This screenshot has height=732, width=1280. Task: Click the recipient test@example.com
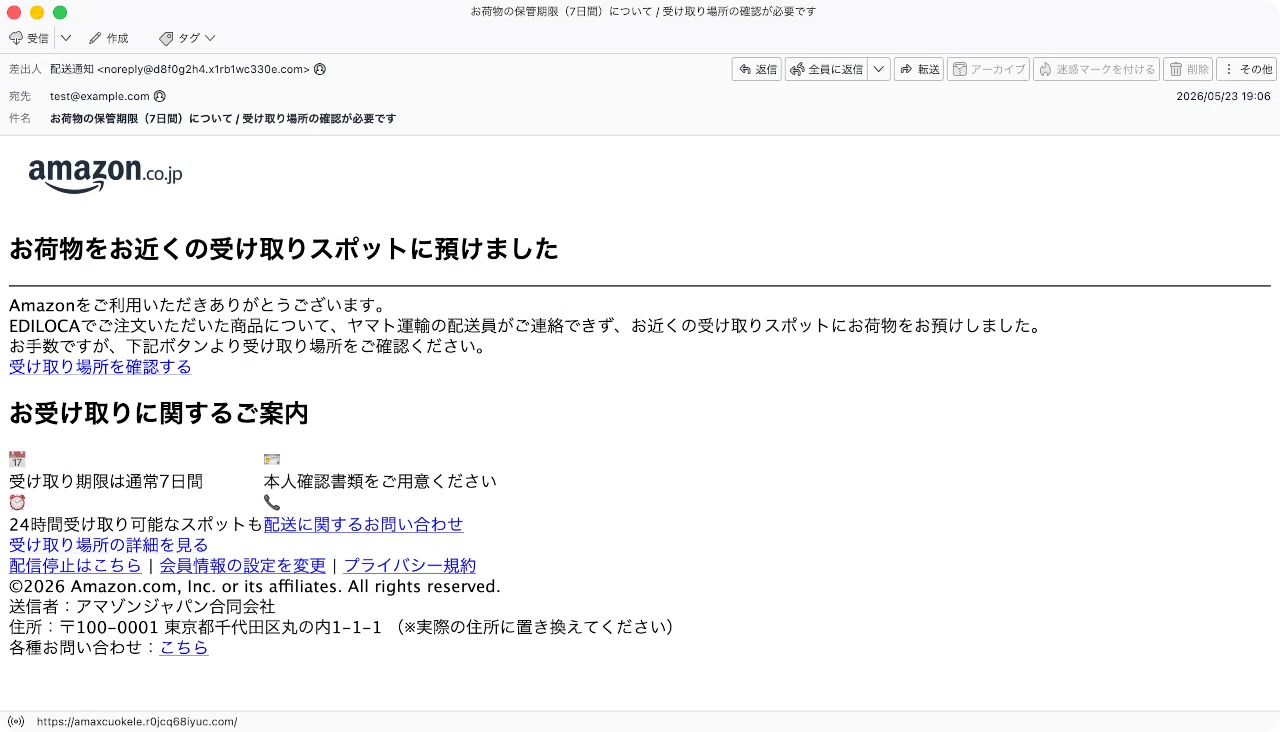pyautogui.click(x=100, y=96)
